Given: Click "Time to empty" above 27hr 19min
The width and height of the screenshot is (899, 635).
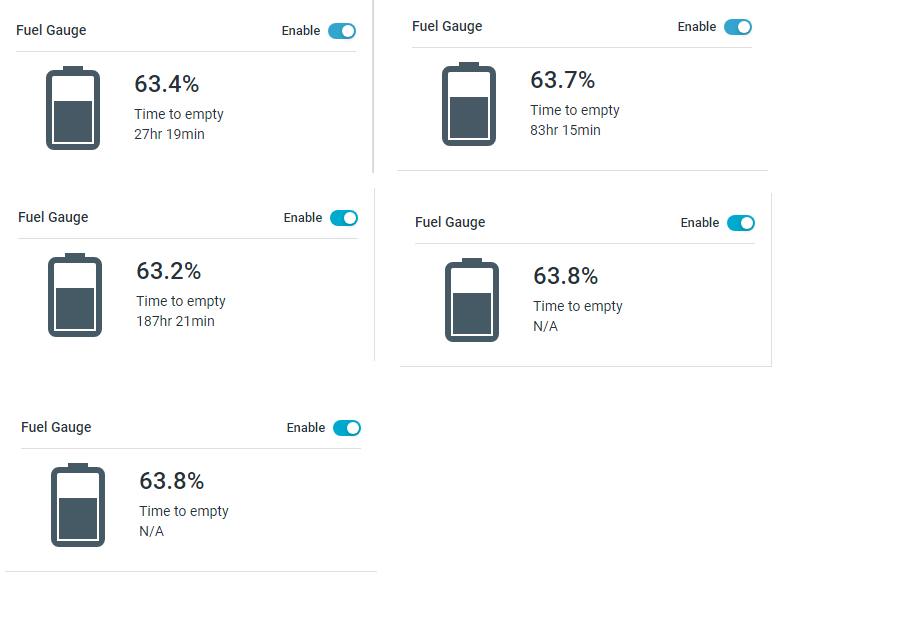Looking at the screenshot, I should (x=179, y=114).
